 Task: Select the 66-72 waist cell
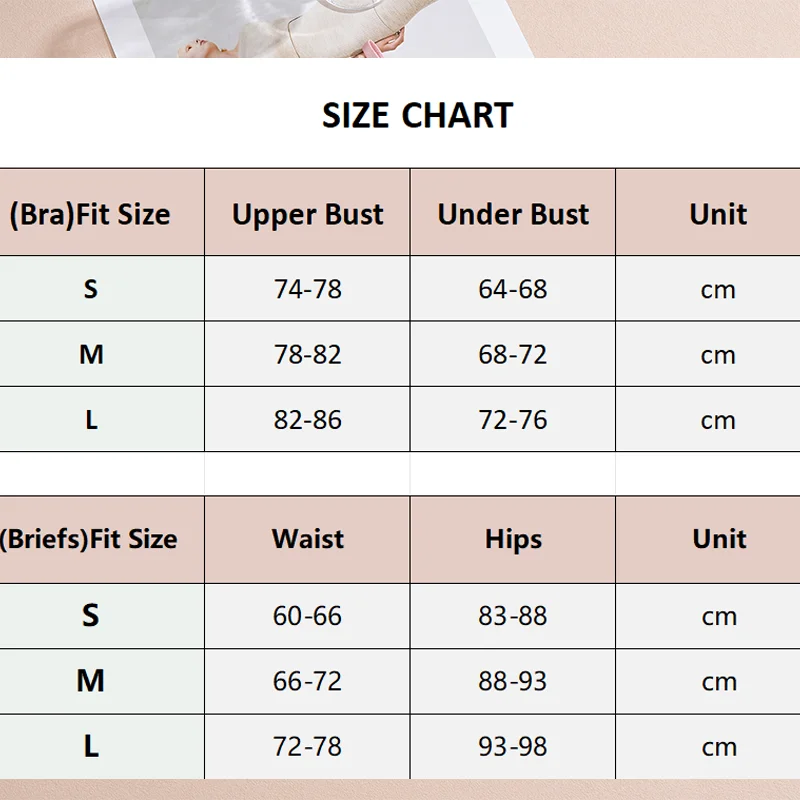tap(308, 681)
